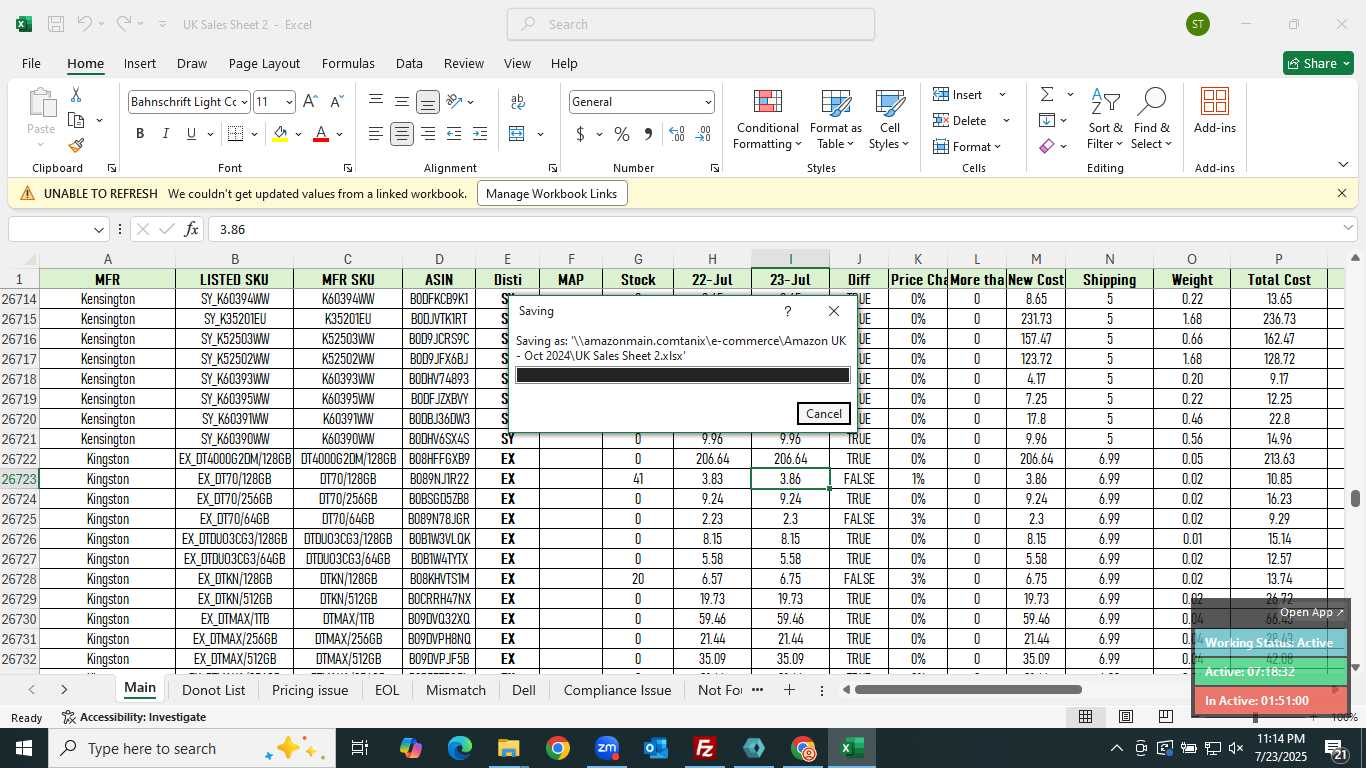This screenshot has height=768, width=1366.
Task: Click the Search box in title bar
Action: click(691, 24)
